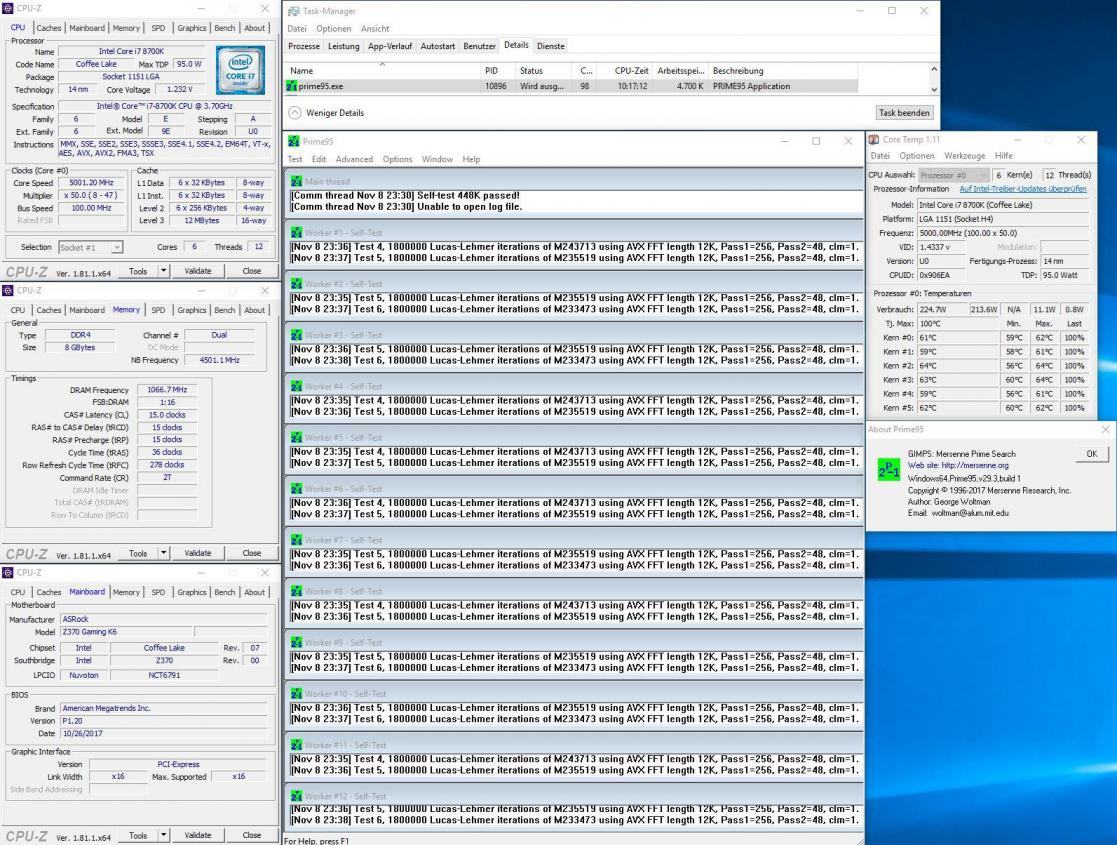1117x845 pixels.
Task: Click the Prime95 window title bar icon
Action: [293, 141]
